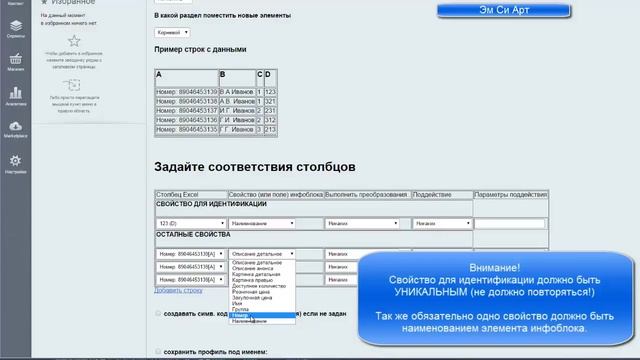640x360 pixels.
Task: Click column header A of sample table
Action: [x=187, y=78]
